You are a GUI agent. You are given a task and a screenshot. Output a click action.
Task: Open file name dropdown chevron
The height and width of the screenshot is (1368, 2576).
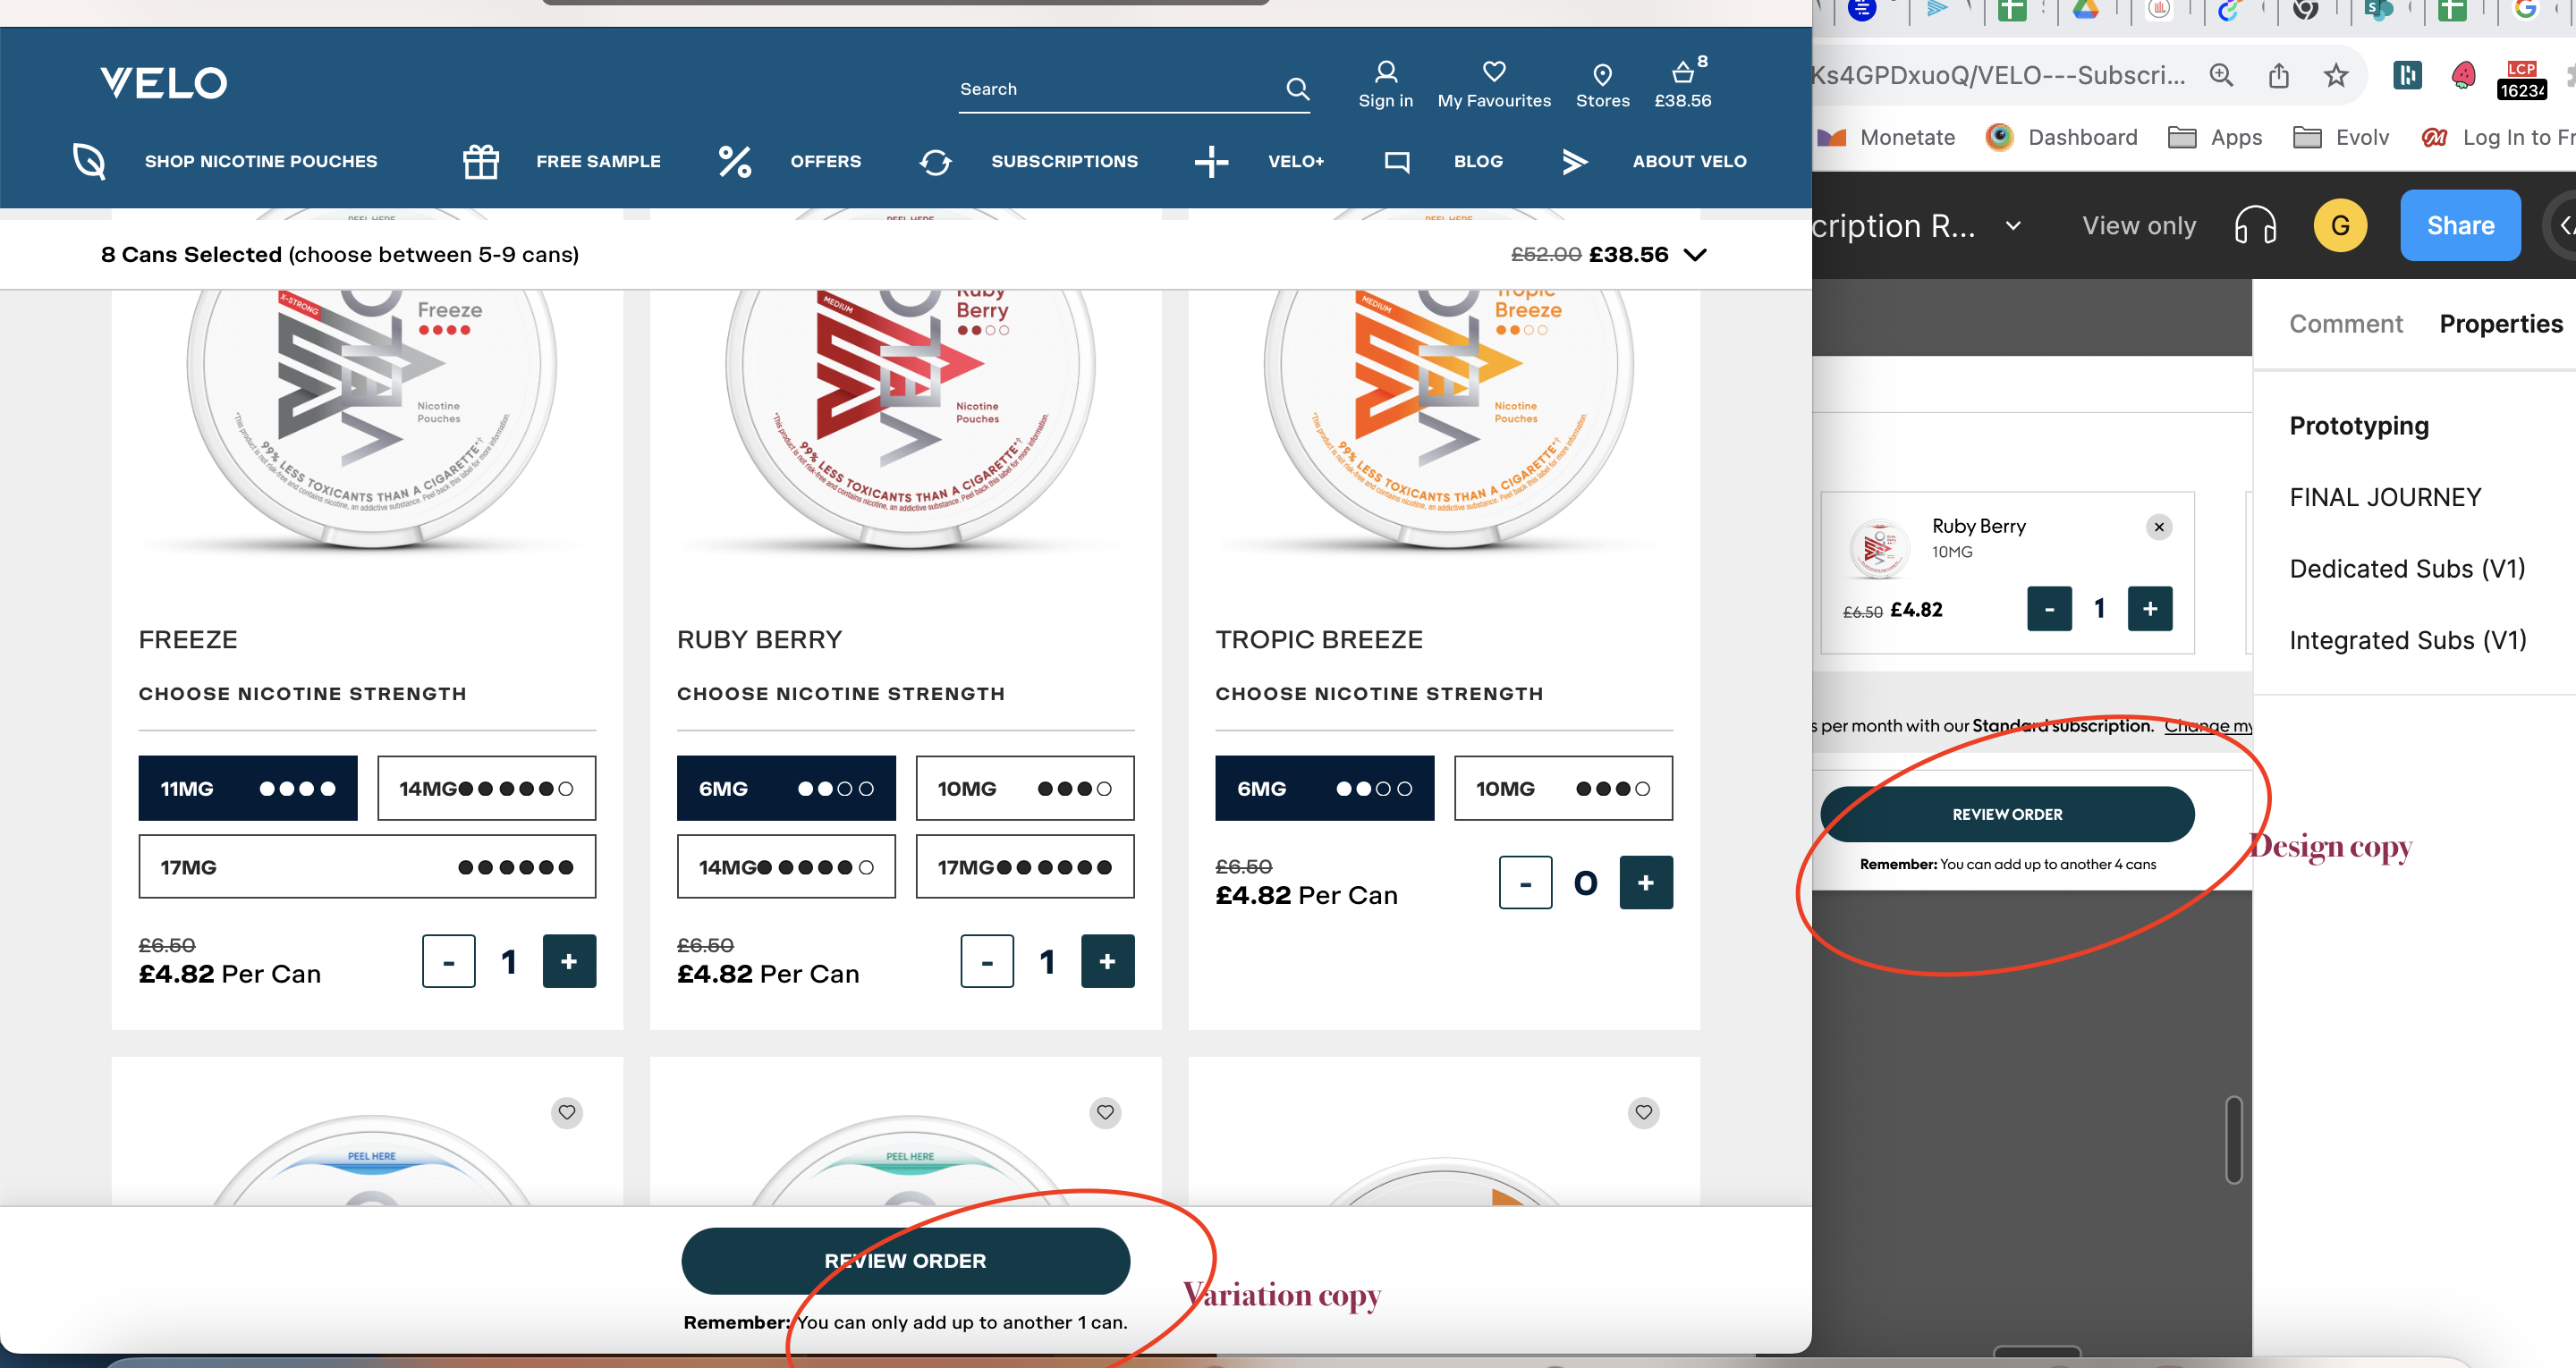tap(2013, 226)
